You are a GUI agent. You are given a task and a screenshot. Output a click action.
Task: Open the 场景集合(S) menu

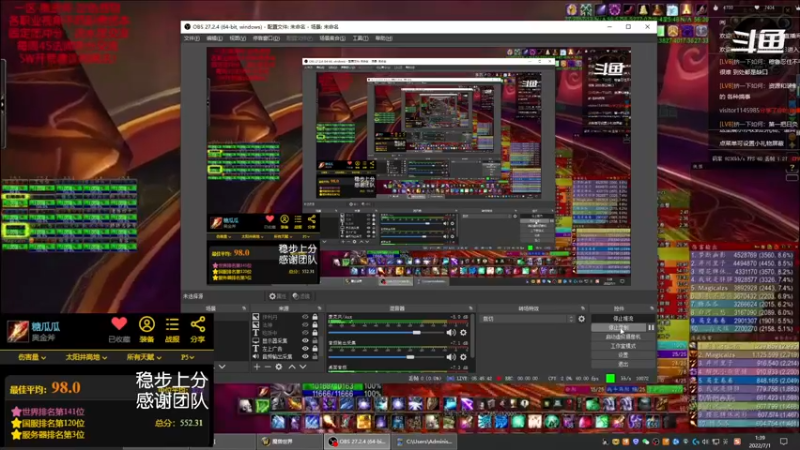[x=332, y=38]
